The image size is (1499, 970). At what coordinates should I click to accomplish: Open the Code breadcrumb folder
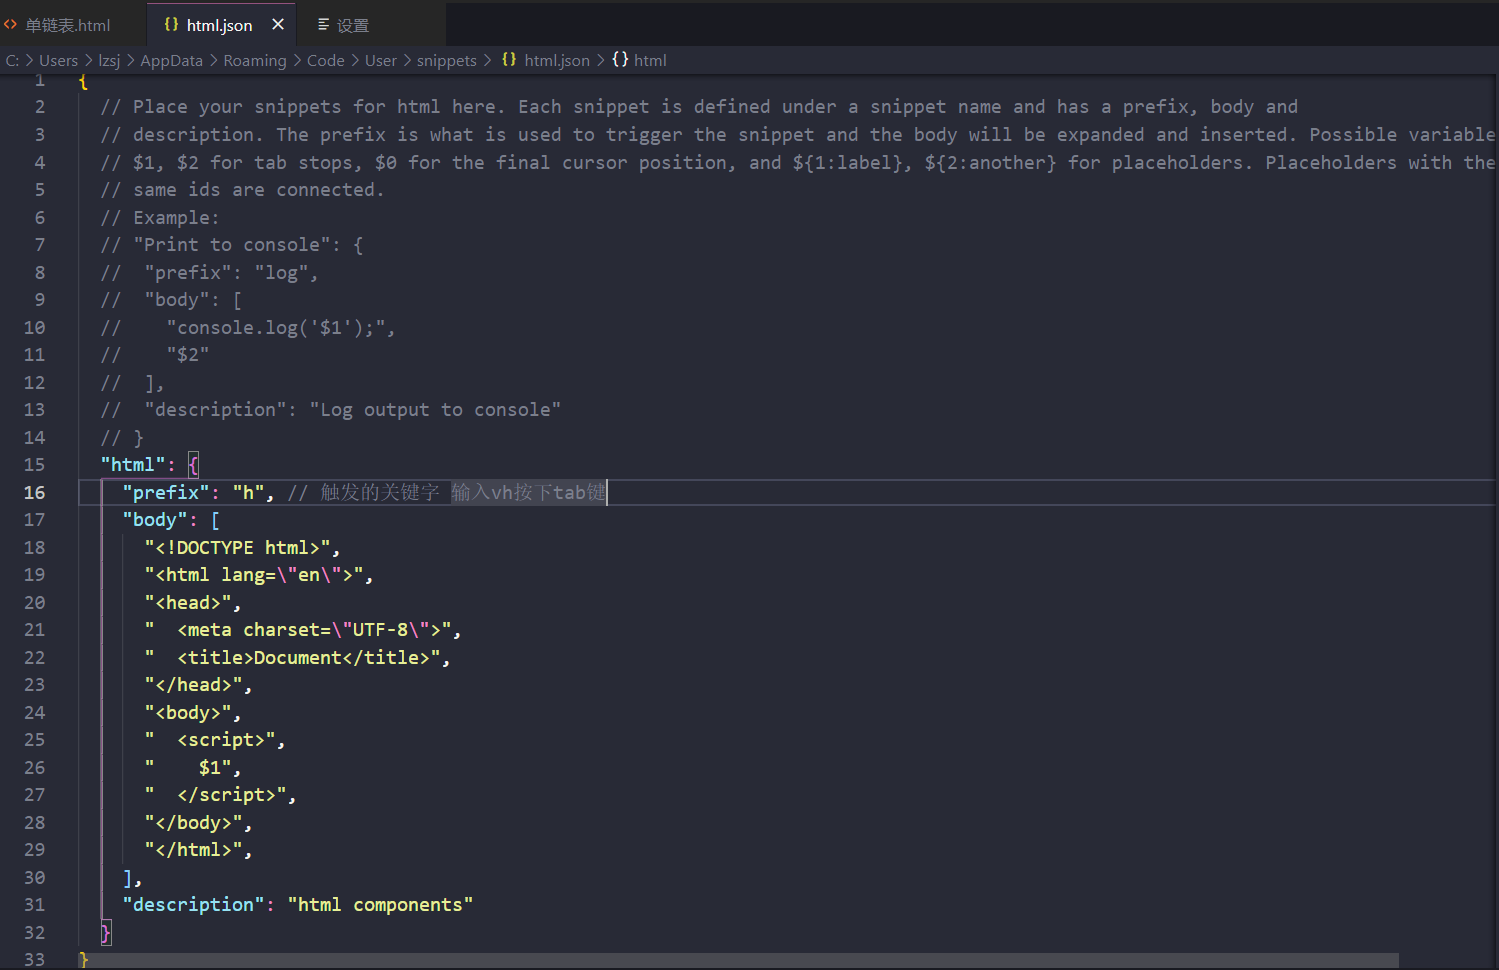point(326,60)
